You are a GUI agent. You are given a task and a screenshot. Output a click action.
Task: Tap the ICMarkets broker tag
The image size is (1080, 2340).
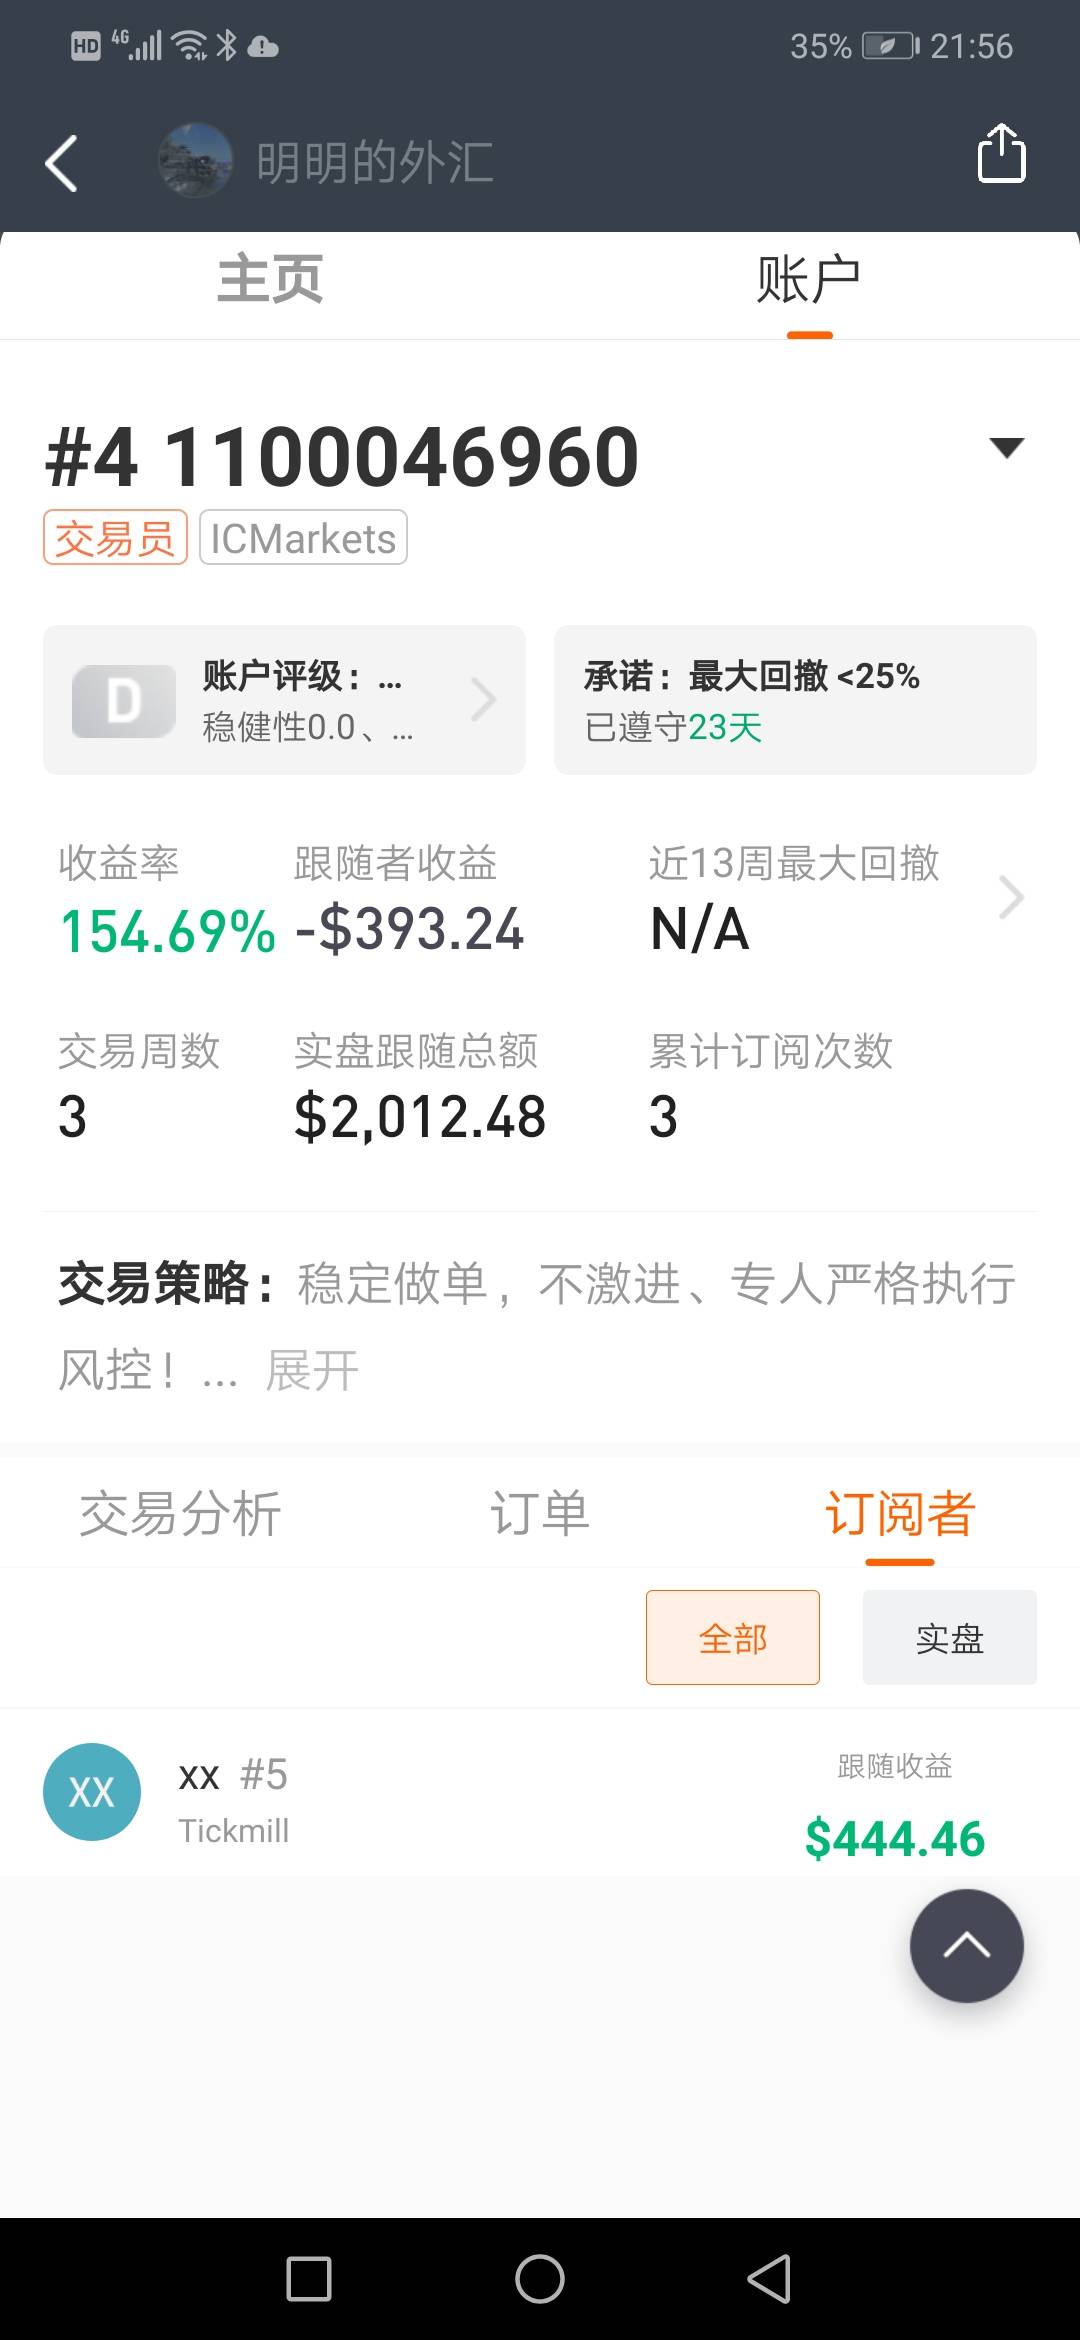pyautogui.click(x=303, y=538)
